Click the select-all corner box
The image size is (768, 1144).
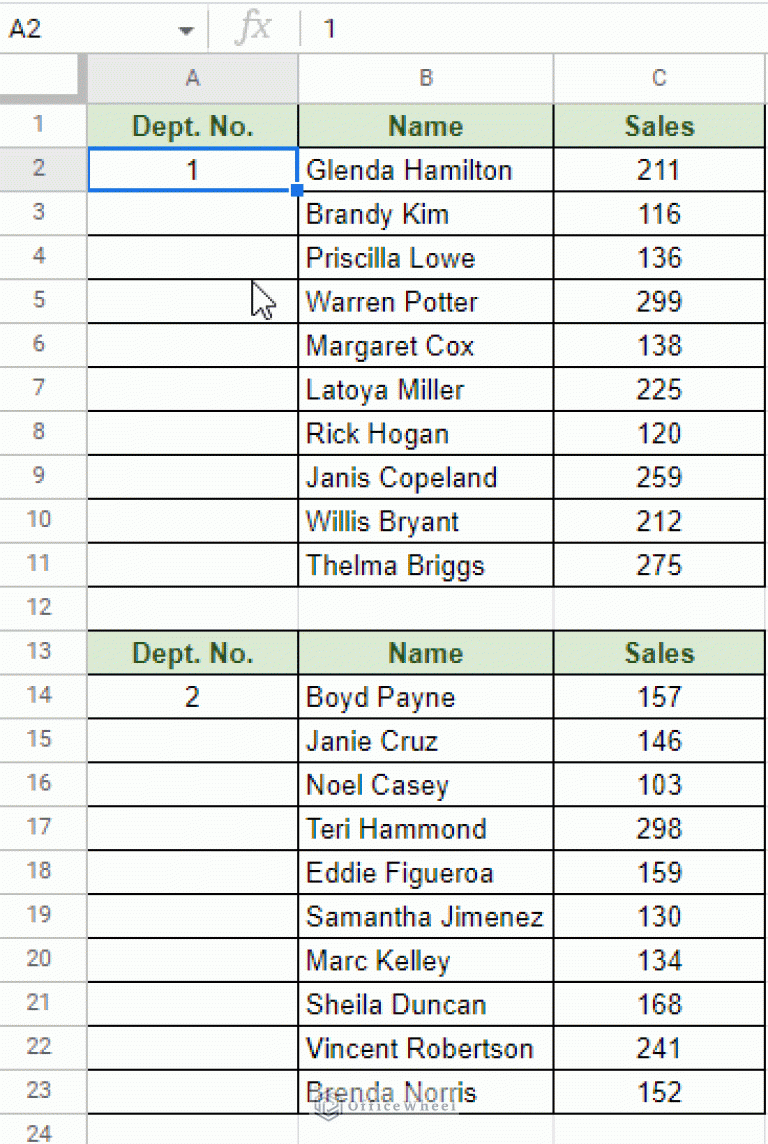click(43, 78)
